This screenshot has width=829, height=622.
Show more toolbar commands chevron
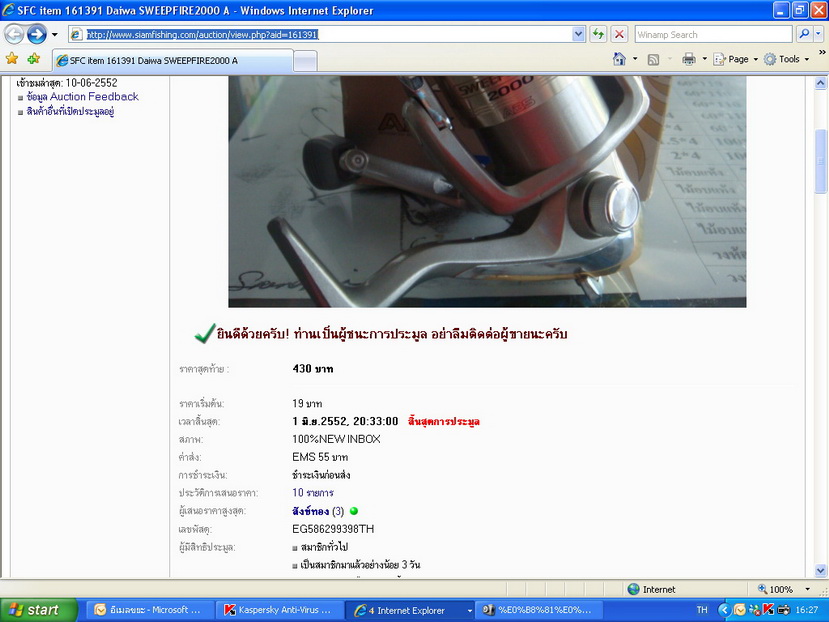click(822, 52)
